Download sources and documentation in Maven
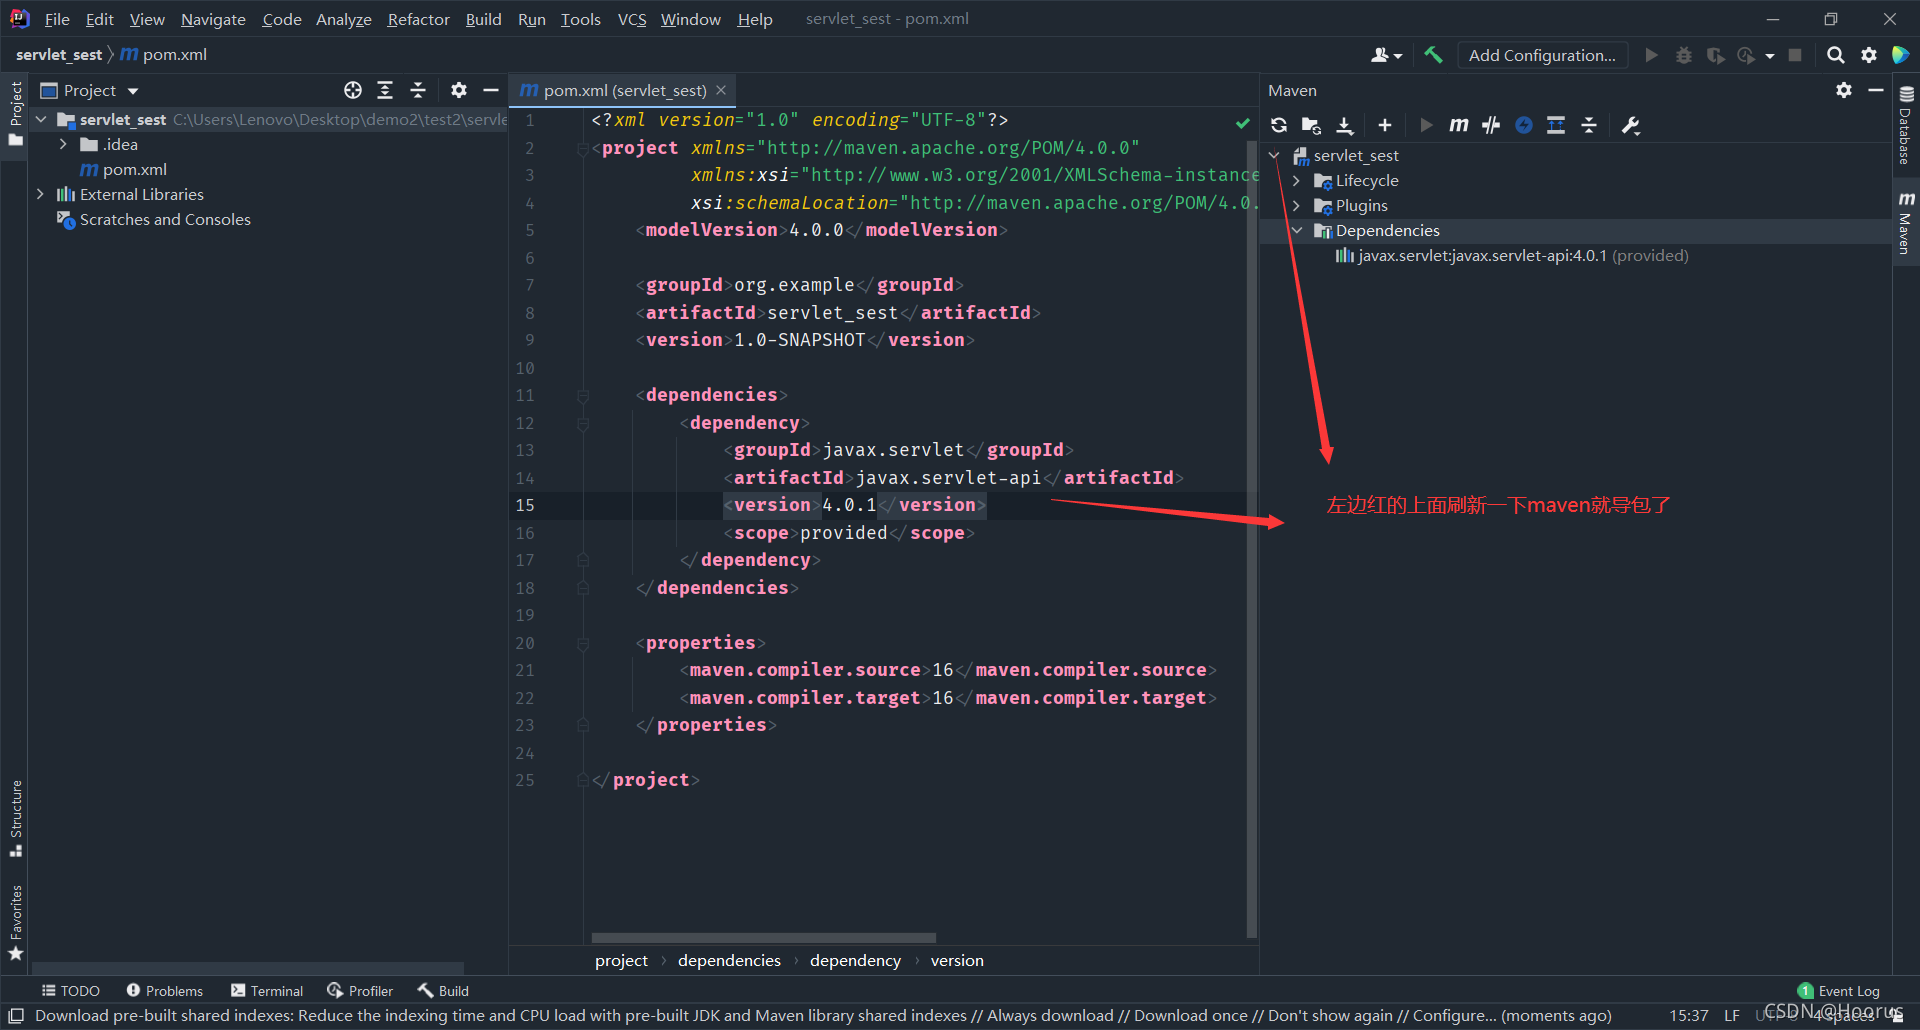 [x=1345, y=125]
